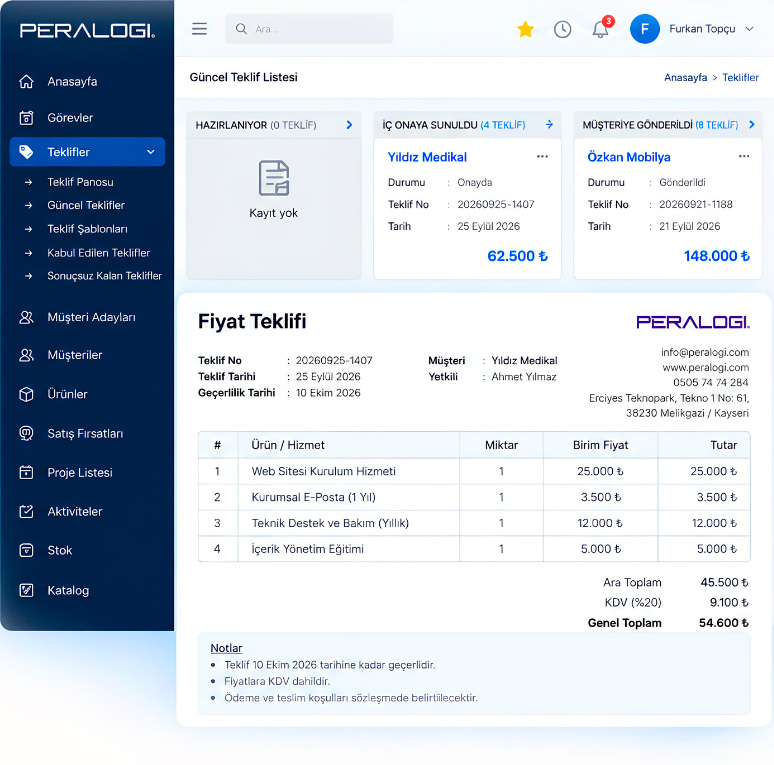The image size is (774, 765).
Task: Open Aktiviteler in sidebar
Action: pyautogui.click(x=75, y=511)
